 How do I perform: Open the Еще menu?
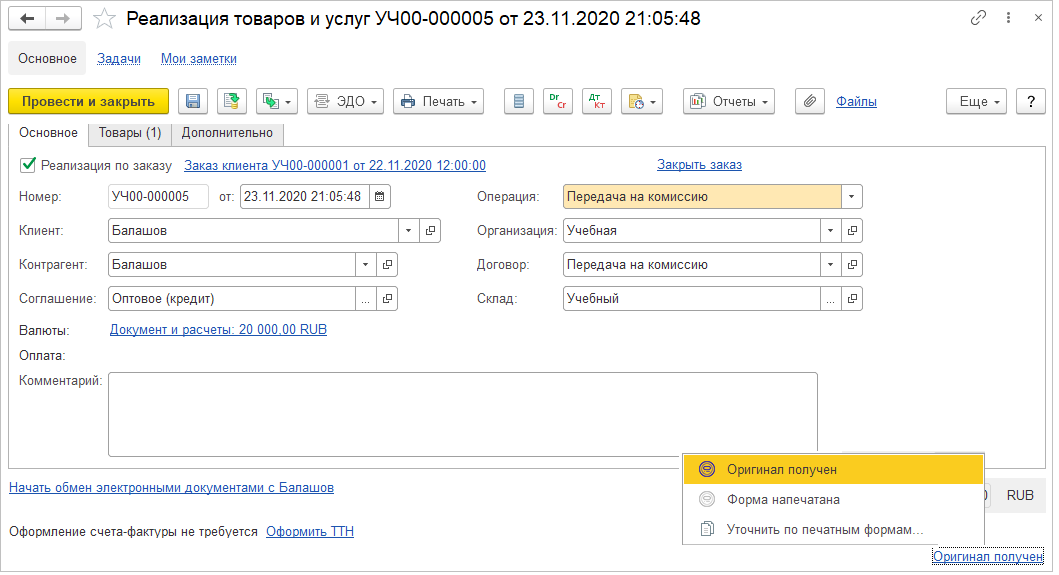coord(975,101)
